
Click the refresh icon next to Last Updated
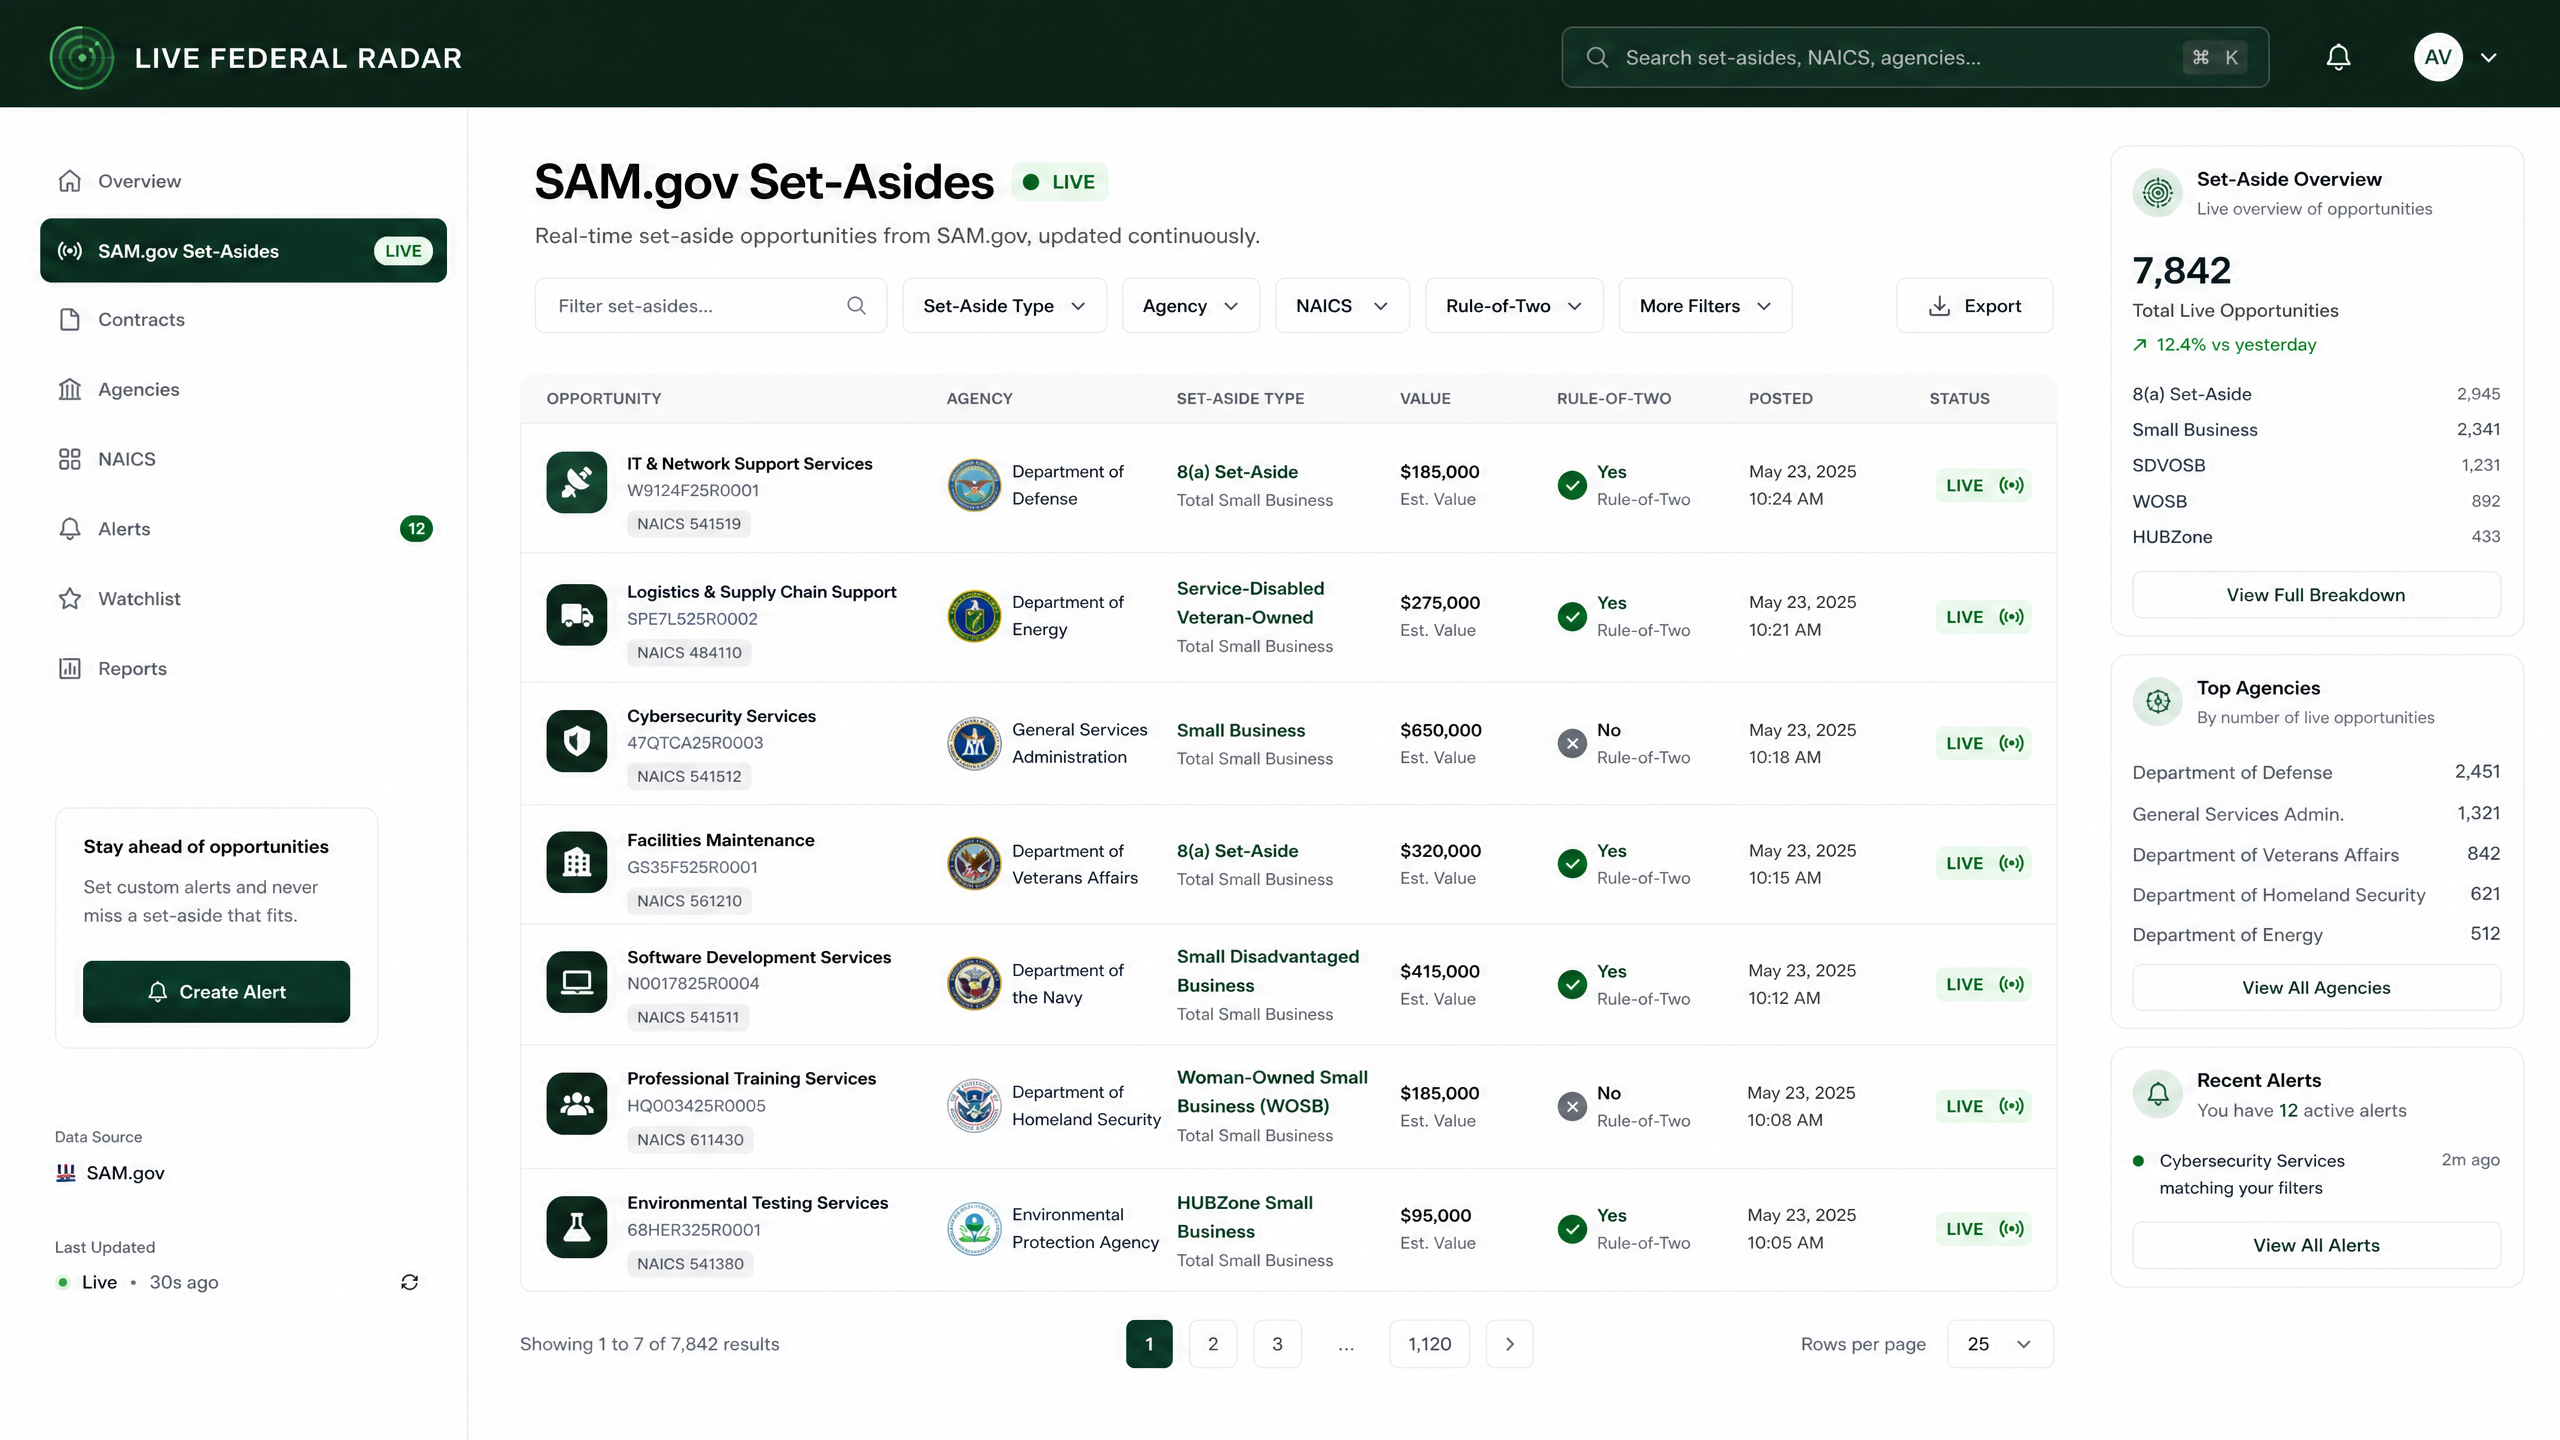coord(409,1282)
